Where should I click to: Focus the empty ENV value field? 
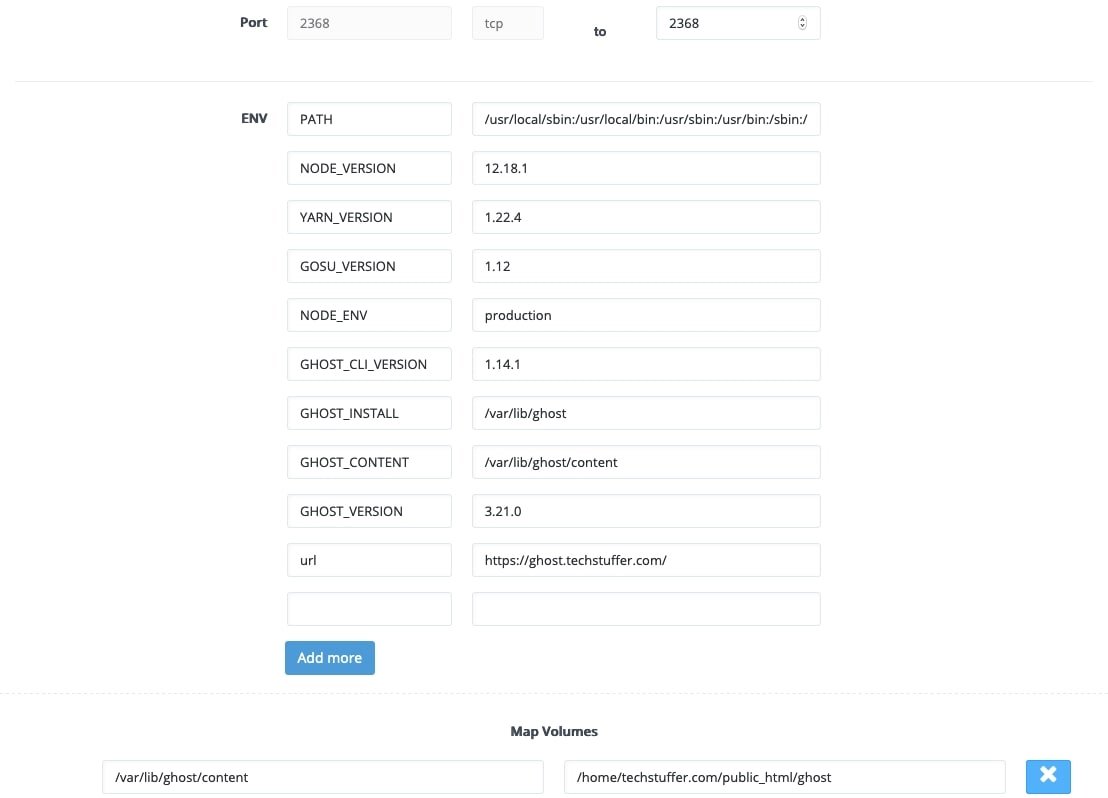[646, 609]
